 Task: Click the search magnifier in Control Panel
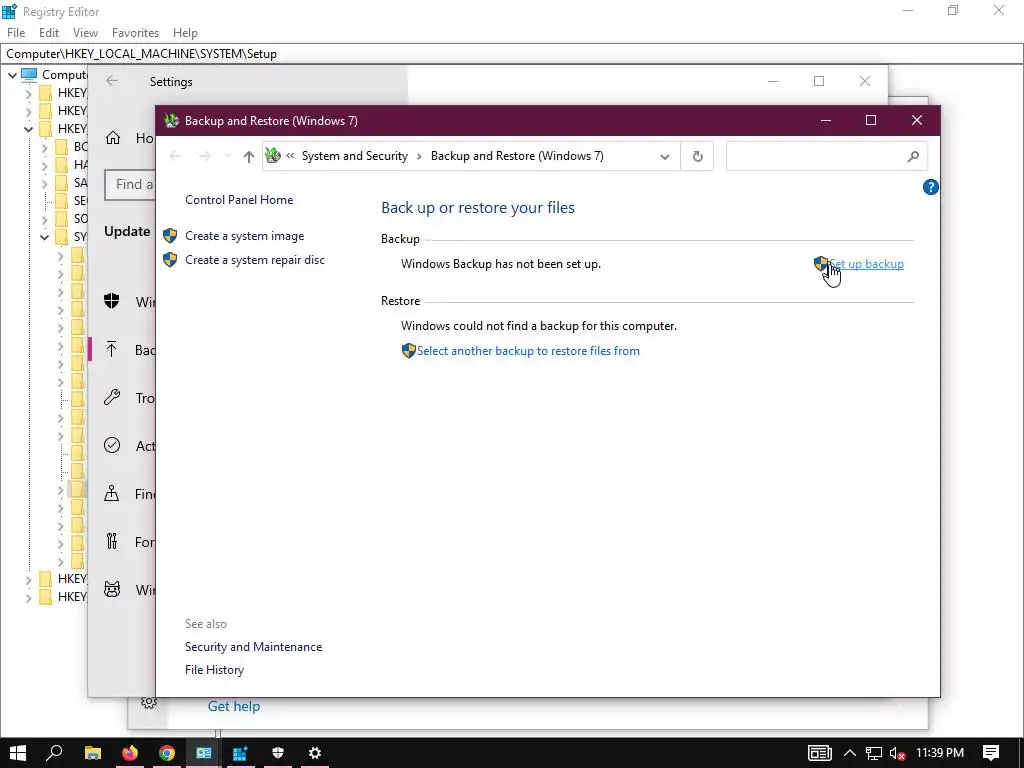pos(913,156)
